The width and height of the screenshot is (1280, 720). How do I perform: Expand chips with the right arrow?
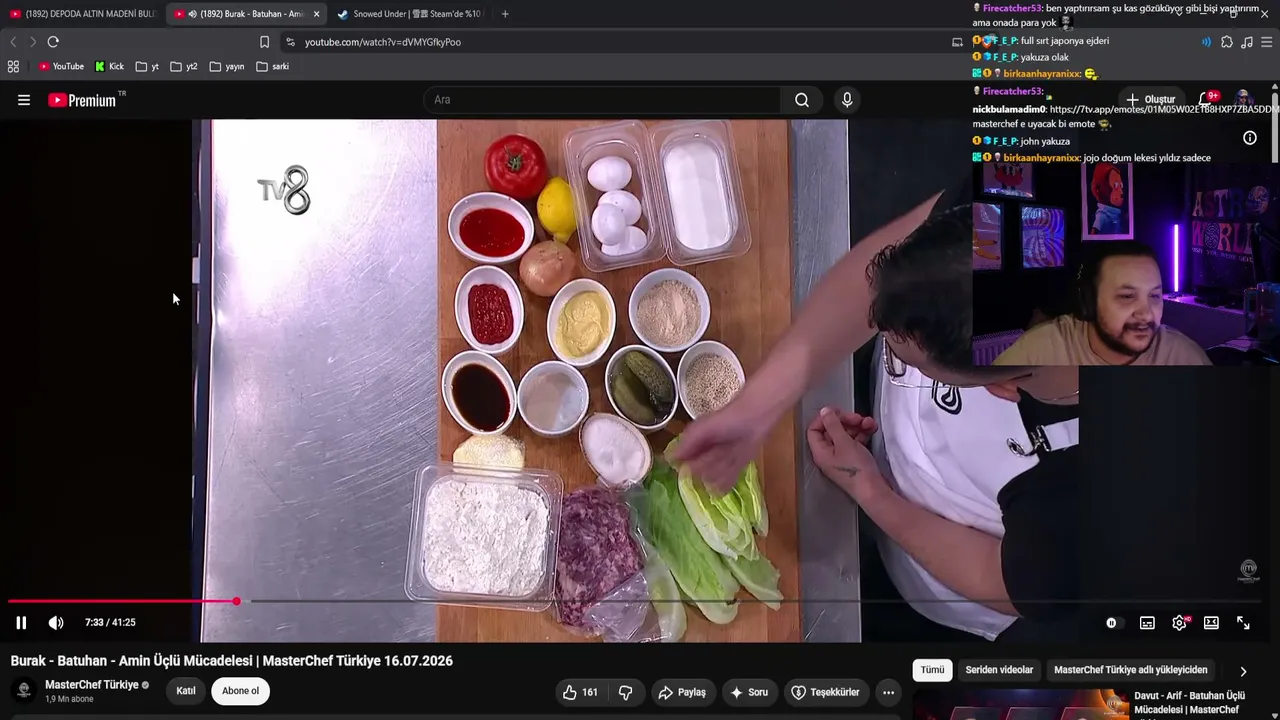click(x=1243, y=671)
